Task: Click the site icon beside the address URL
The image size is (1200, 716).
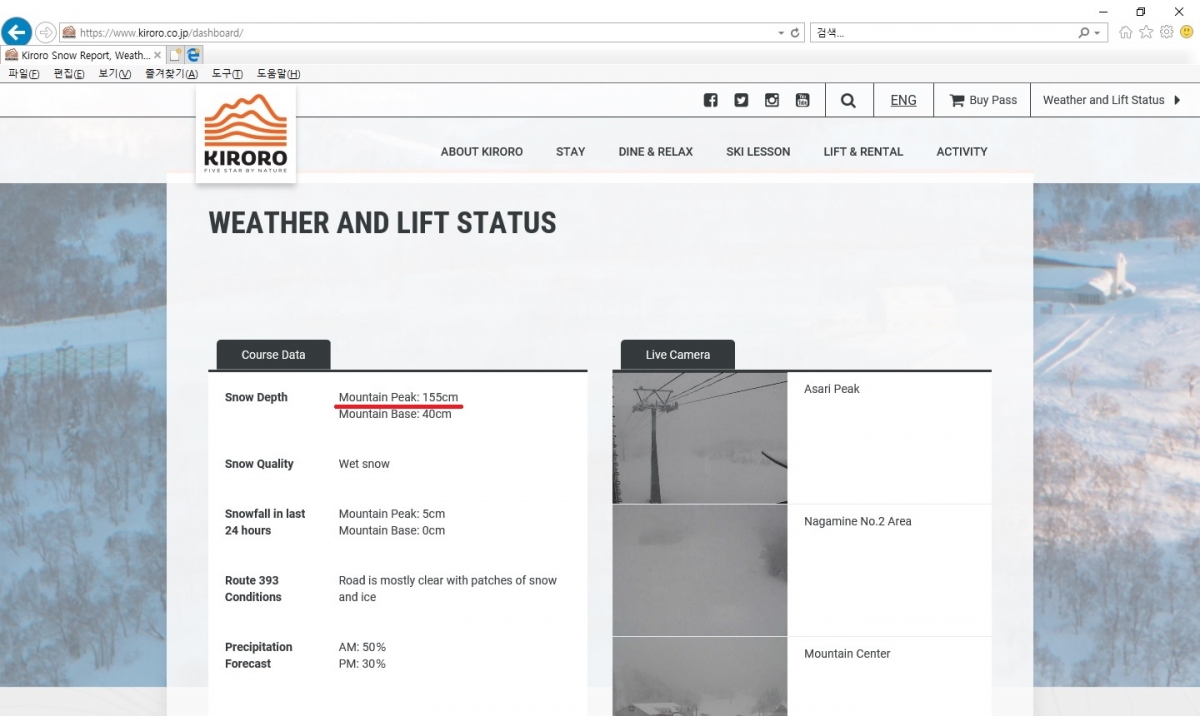Action: (69, 33)
